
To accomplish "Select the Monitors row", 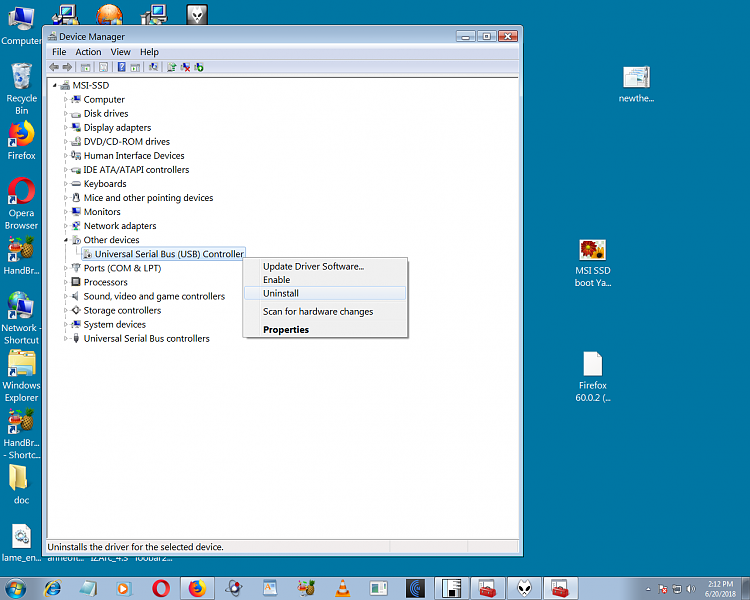I will [96, 211].
